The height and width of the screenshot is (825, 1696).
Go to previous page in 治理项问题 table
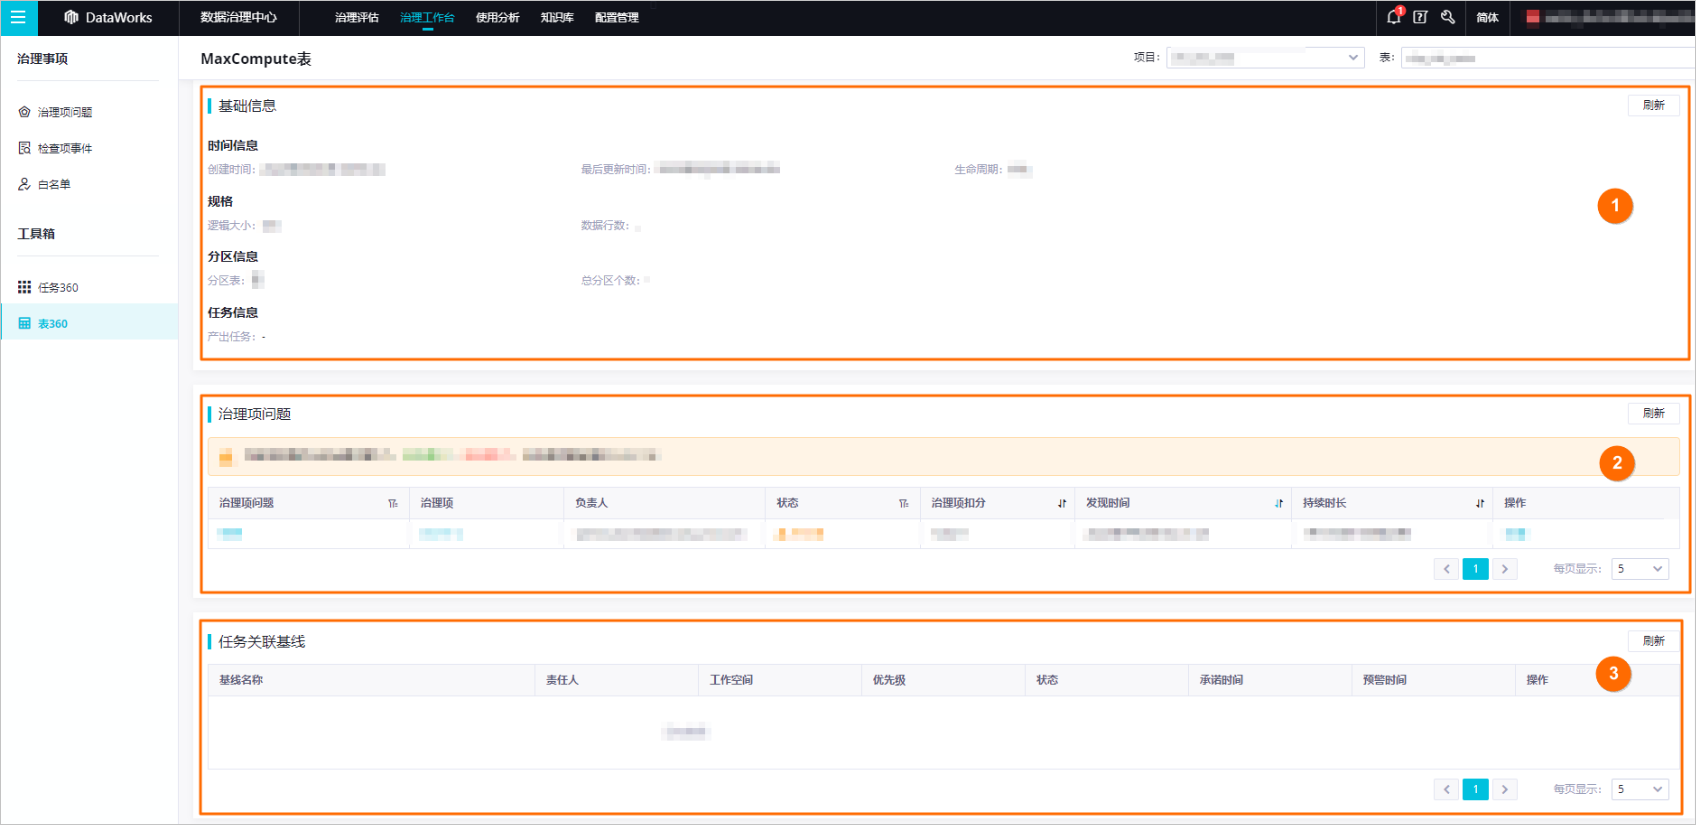click(1446, 569)
